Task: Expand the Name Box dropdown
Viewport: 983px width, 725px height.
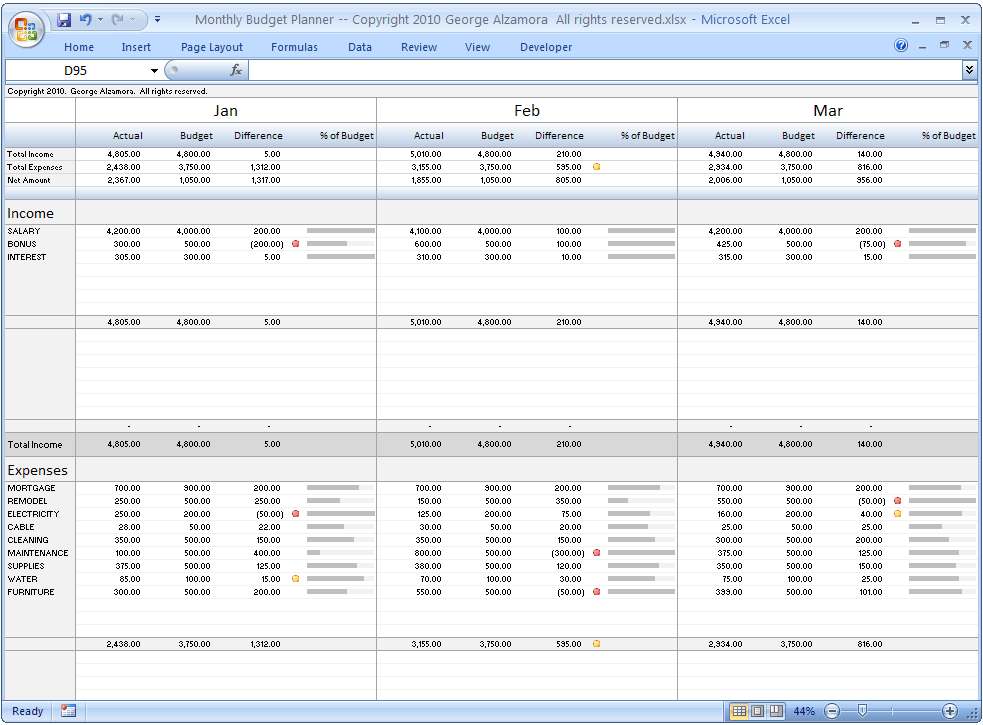Action: coord(154,71)
